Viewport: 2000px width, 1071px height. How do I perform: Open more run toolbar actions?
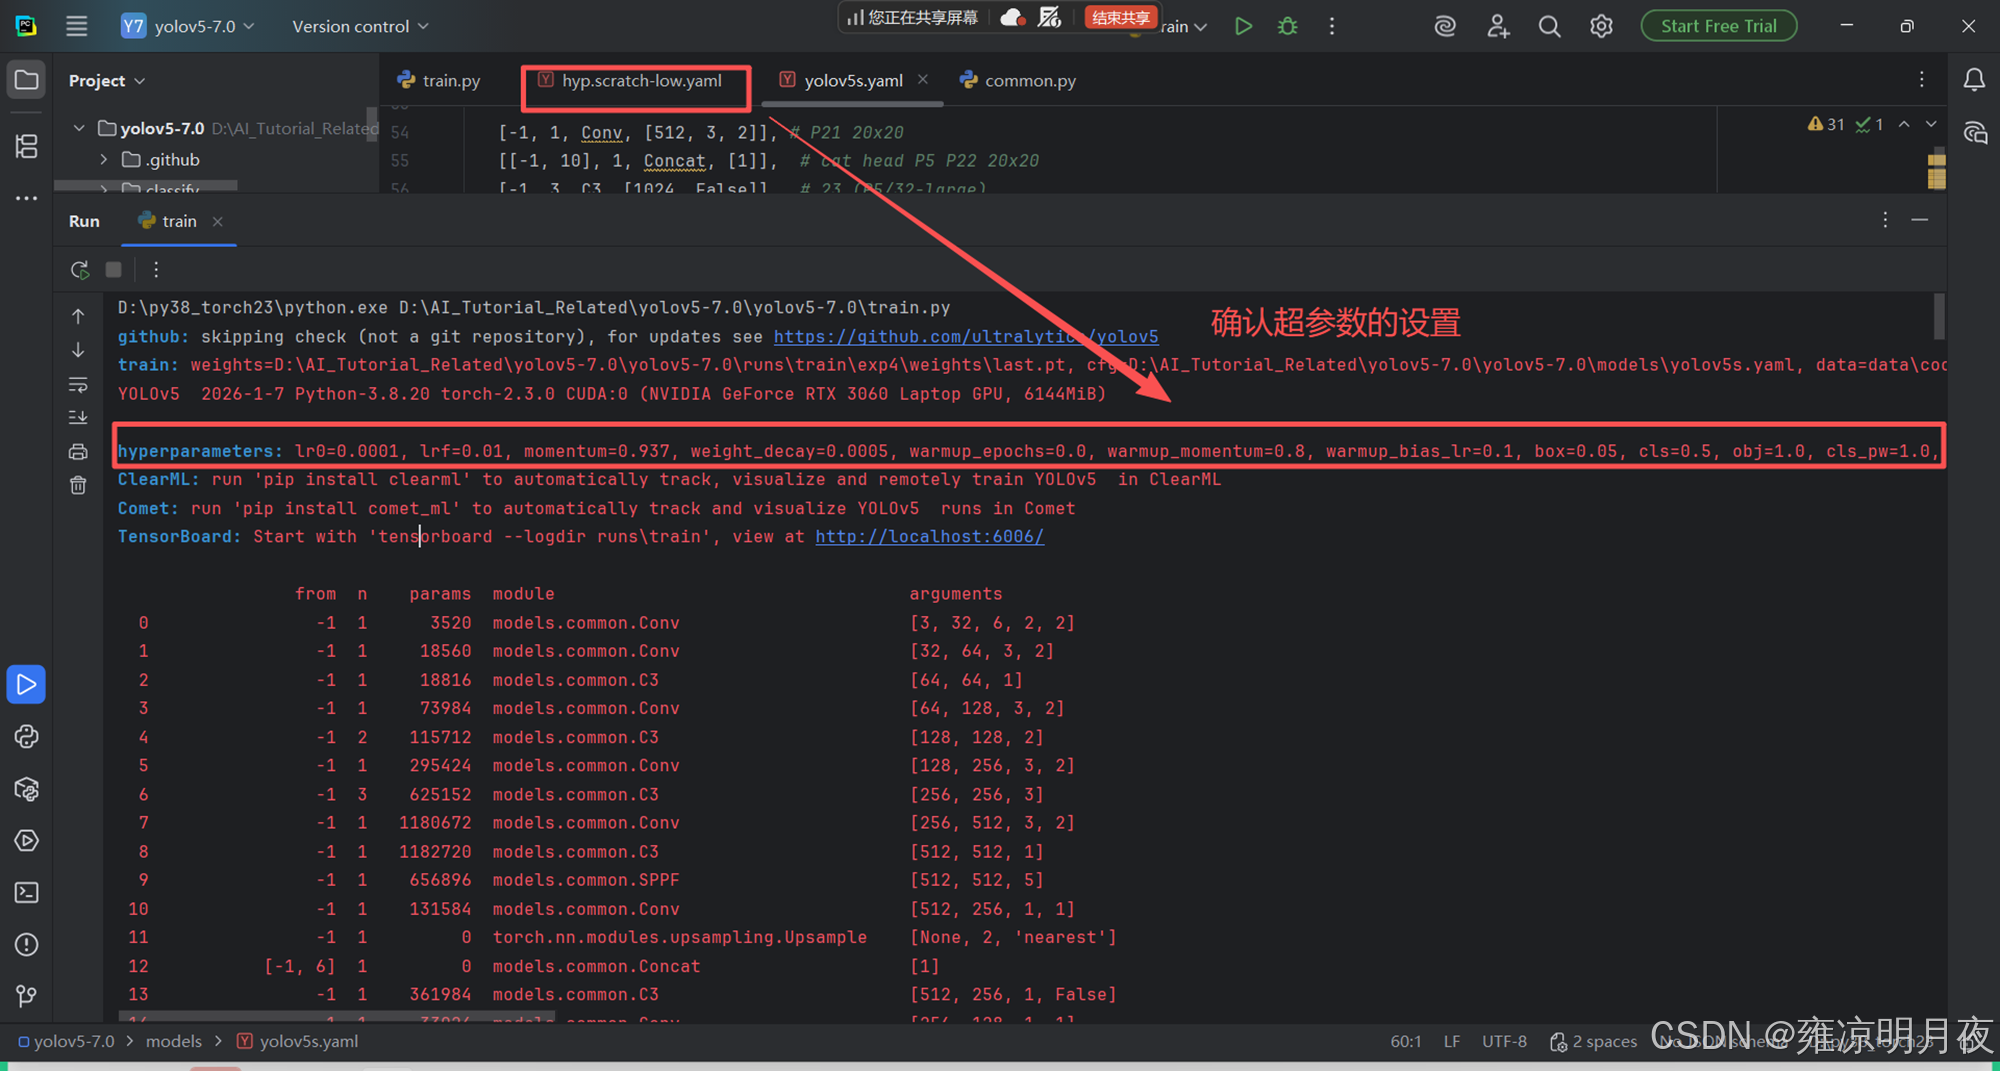pos(156,269)
